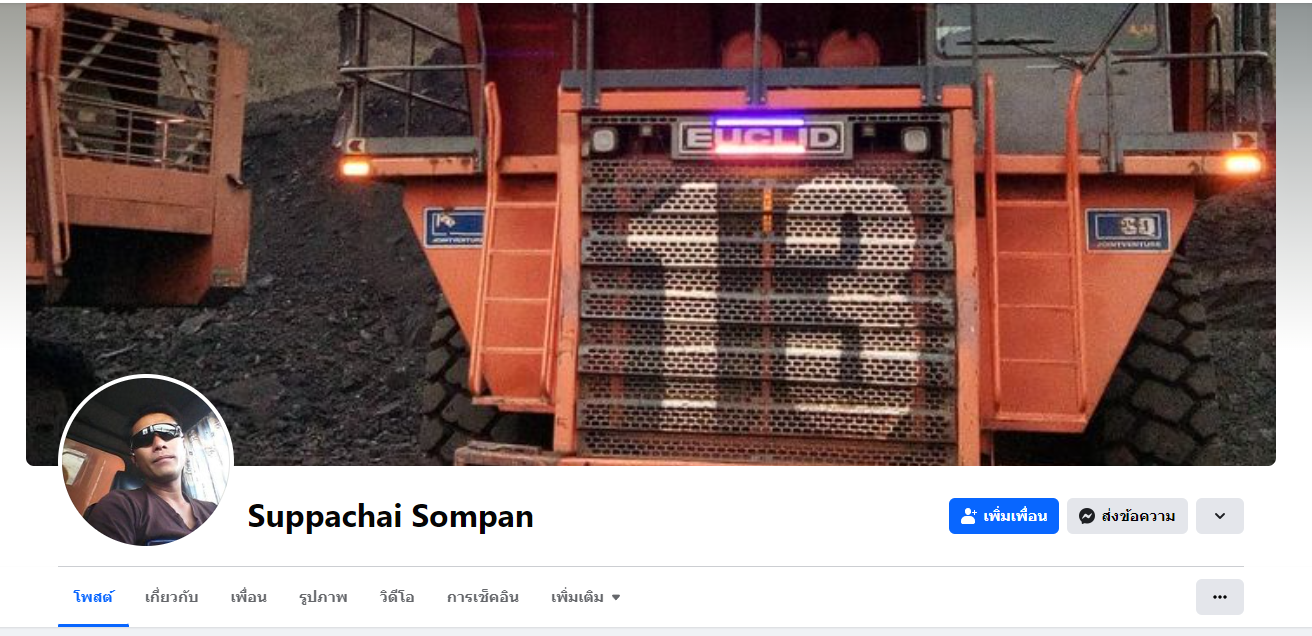Open the circular profile picture
Viewport: 1312px width, 636px height.
[x=146, y=462]
